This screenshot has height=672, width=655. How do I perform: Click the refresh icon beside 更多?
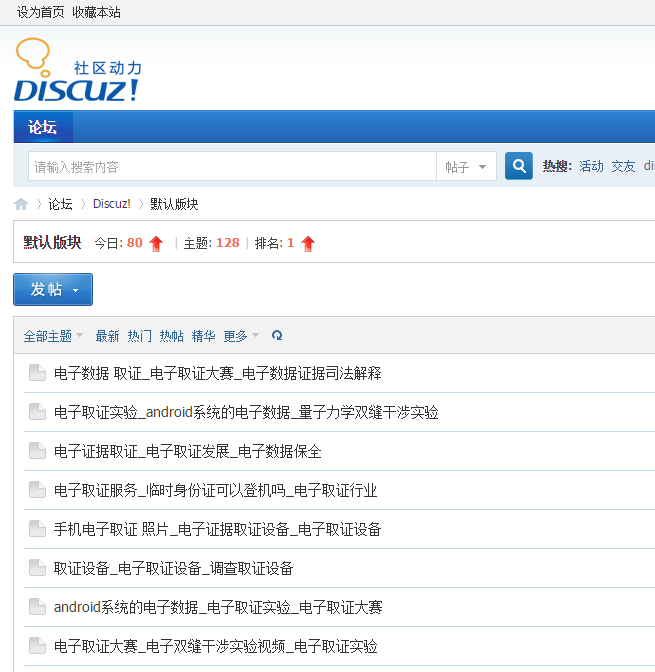[x=277, y=336]
